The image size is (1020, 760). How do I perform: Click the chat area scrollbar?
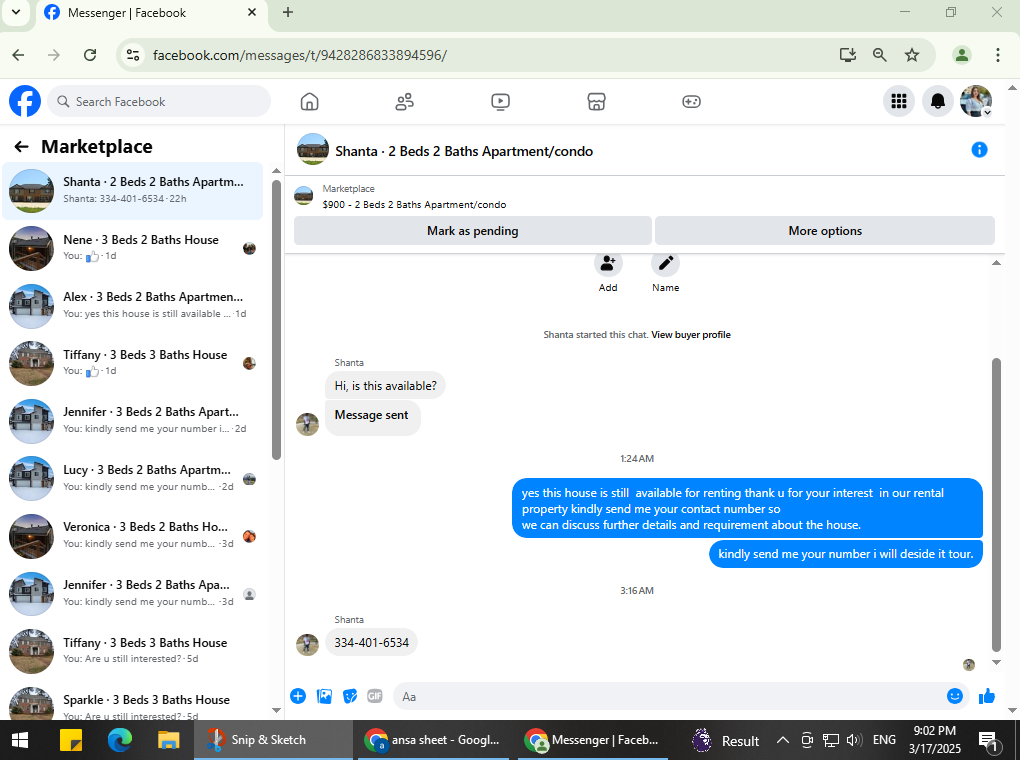click(996, 505)
